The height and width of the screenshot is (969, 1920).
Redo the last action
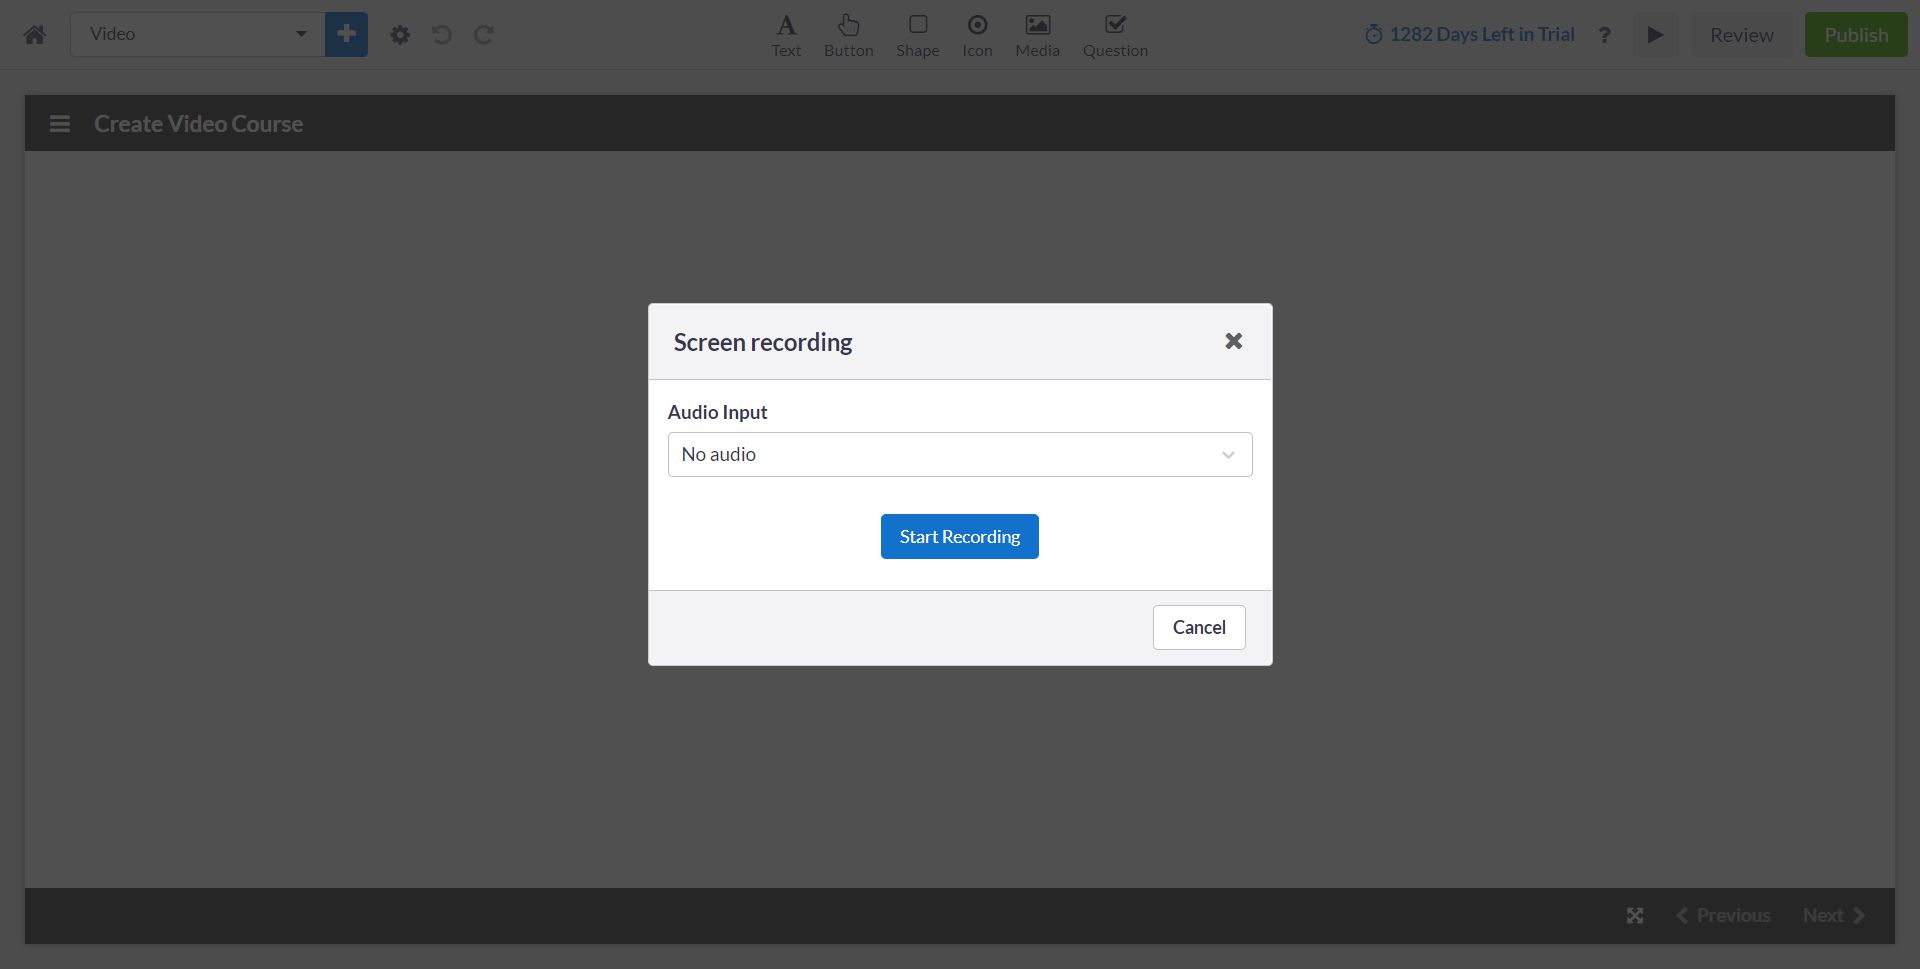click(484, 35)
